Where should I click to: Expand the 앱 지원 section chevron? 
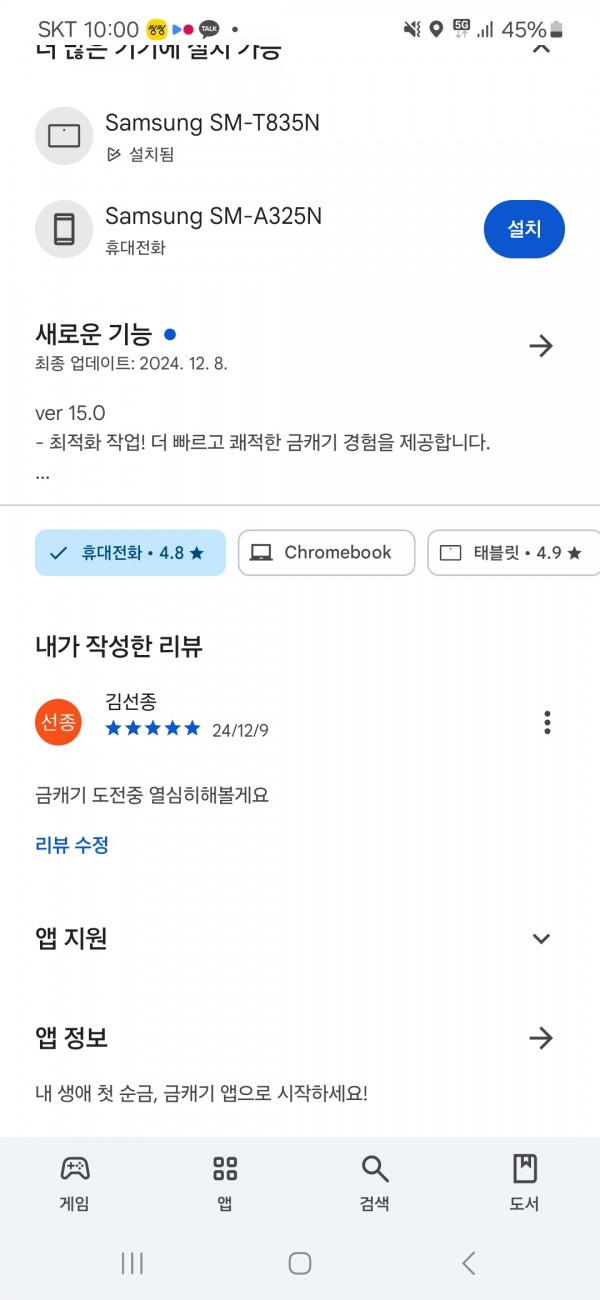(x=541, y=938)
